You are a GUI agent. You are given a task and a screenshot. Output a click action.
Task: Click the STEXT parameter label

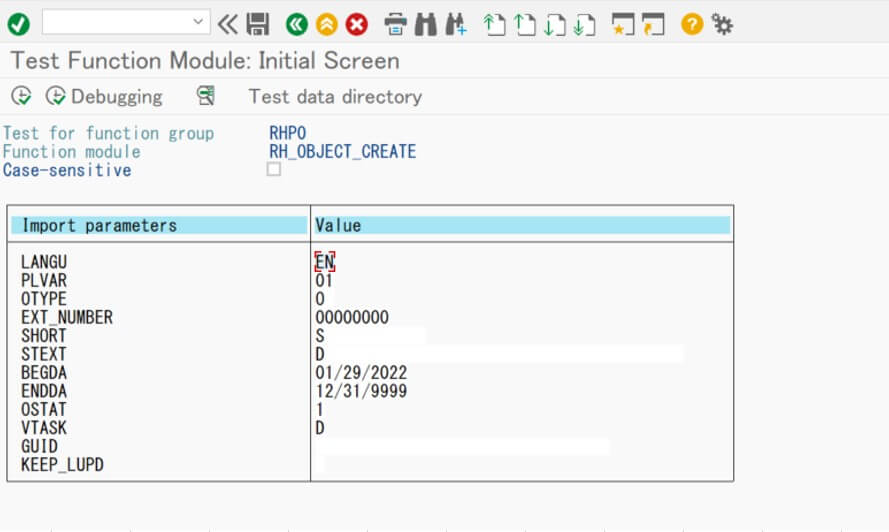44,354
